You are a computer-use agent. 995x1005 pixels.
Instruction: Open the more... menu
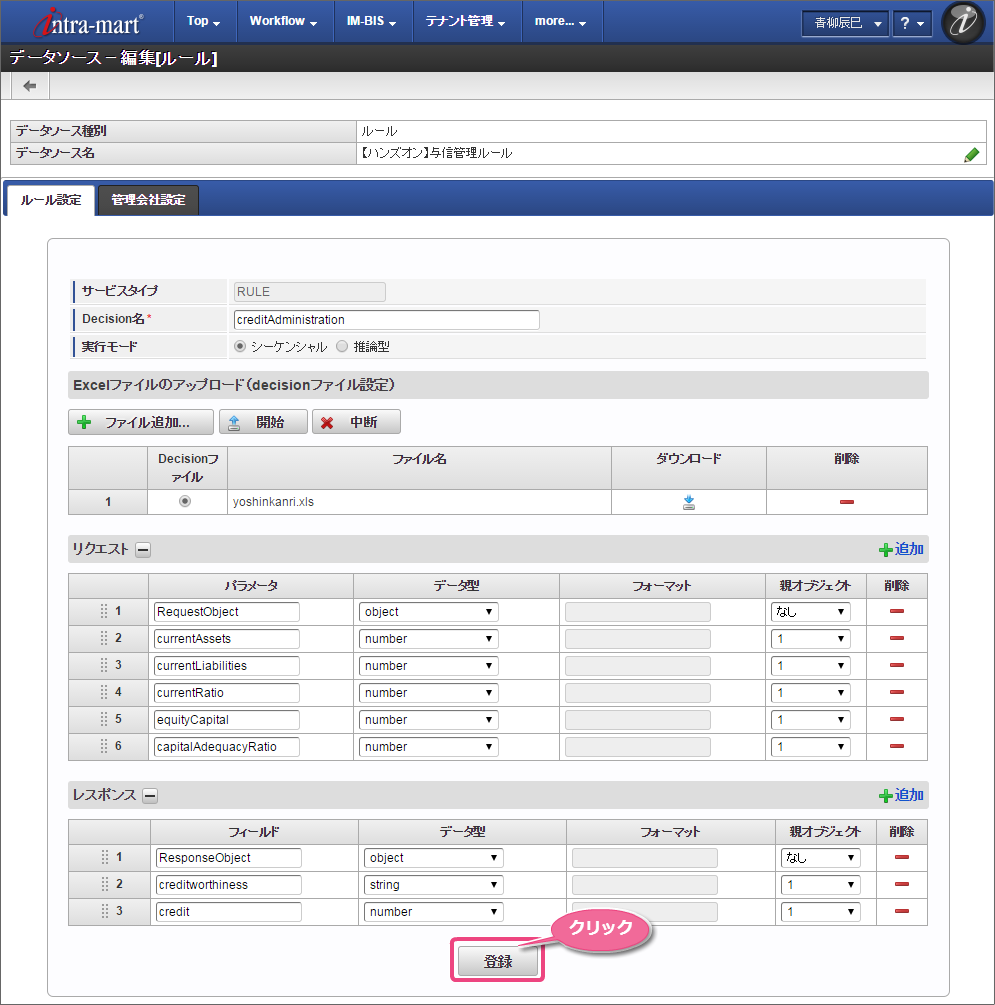click(561, 21)
